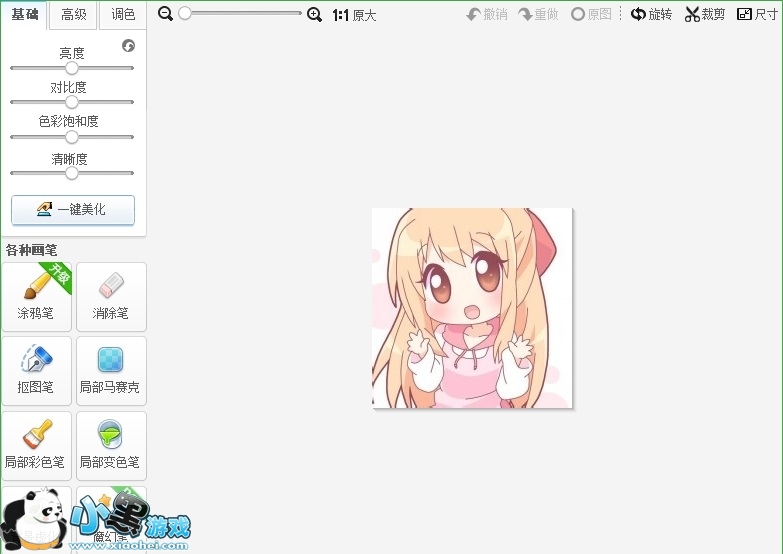Open the 旋转 rotate tool
The image size is (783, 554).
coord(651,14)
